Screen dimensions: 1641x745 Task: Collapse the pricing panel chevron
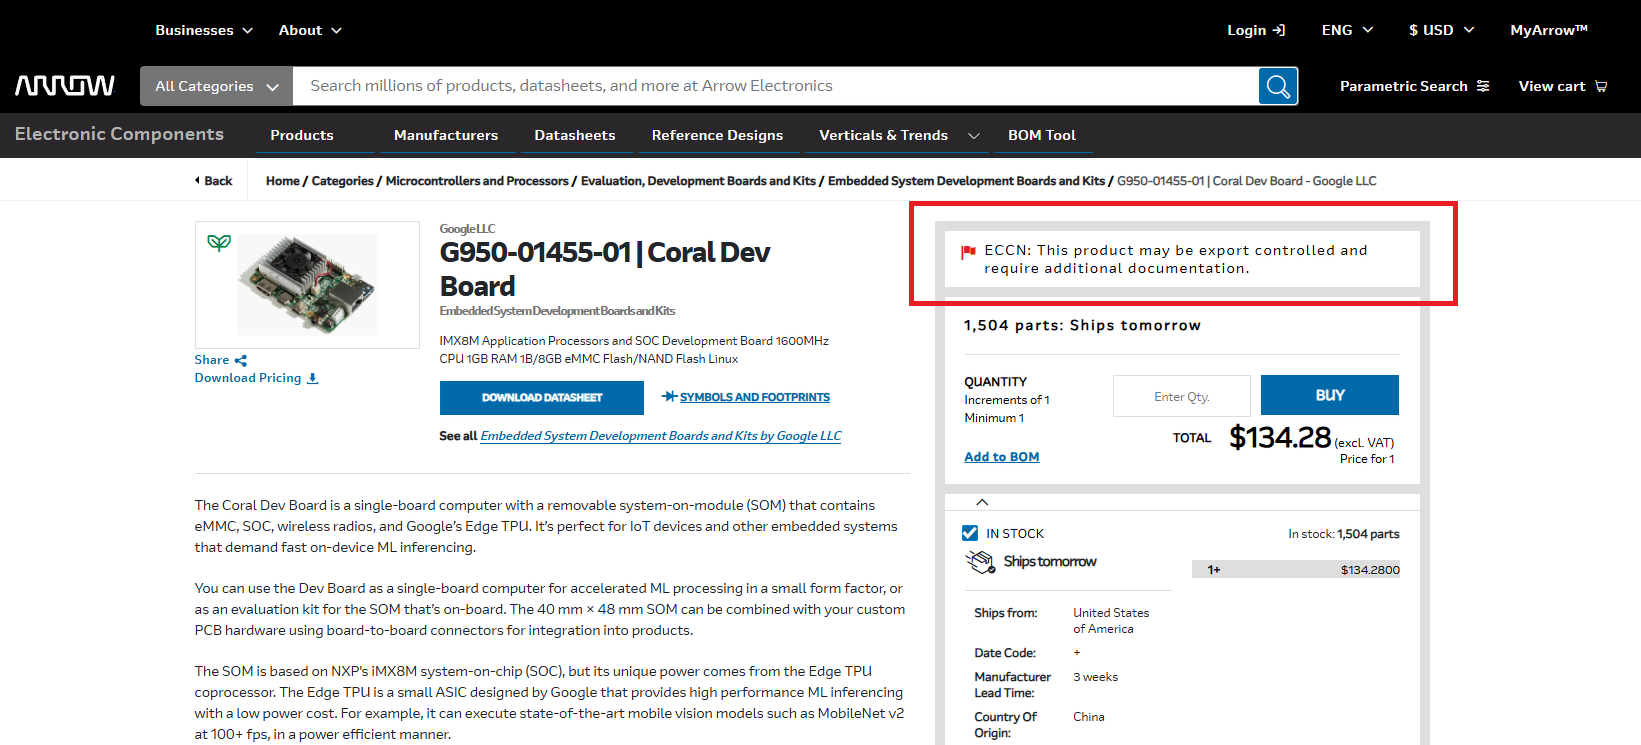pyautogui.click(x=982, y=502)
